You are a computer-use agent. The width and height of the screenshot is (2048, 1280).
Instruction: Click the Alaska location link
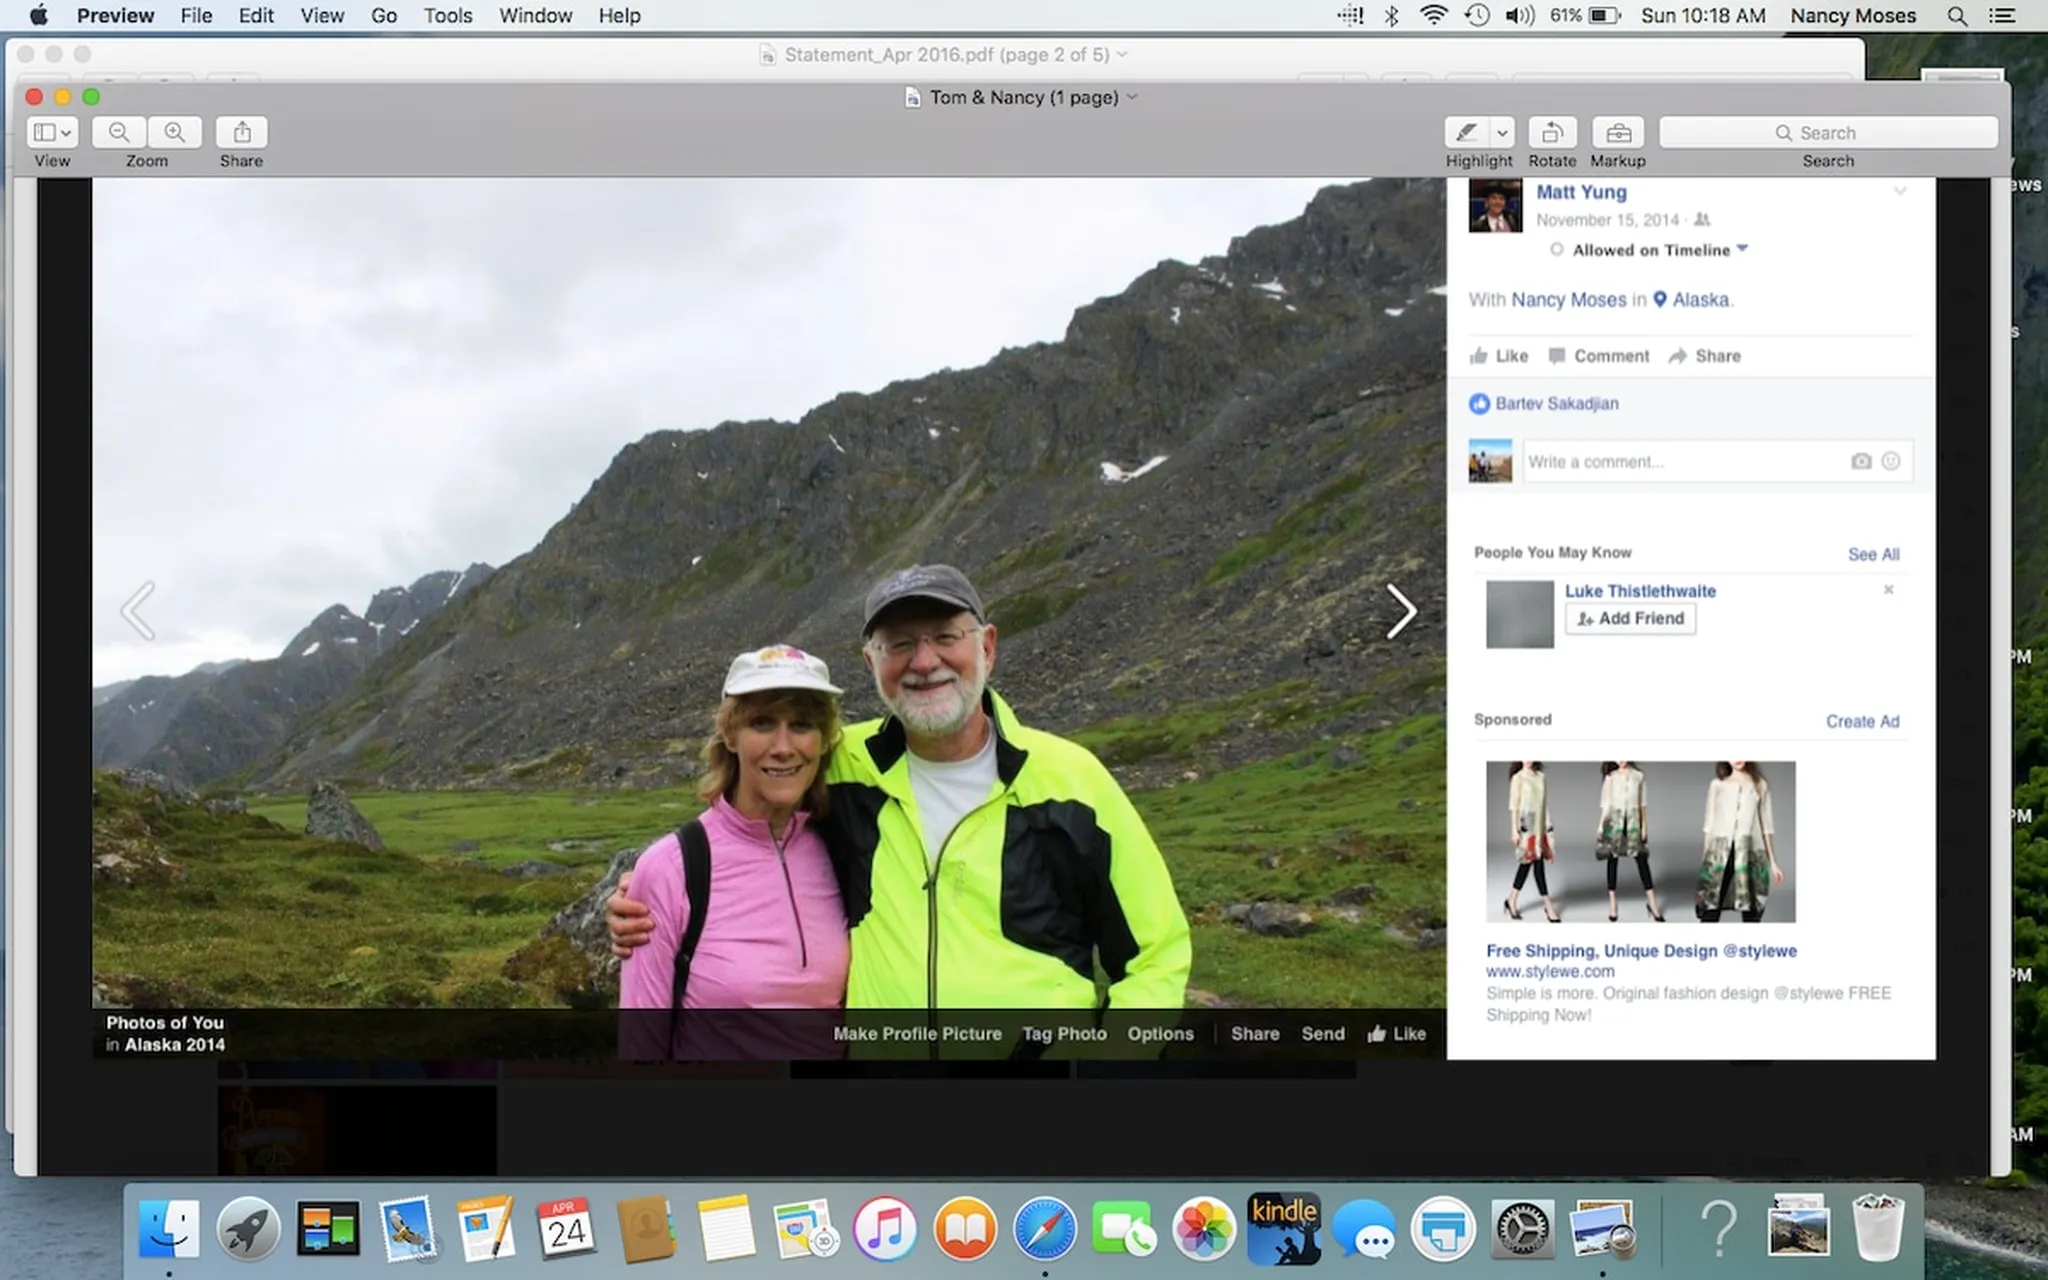[x=1700, y=299]
